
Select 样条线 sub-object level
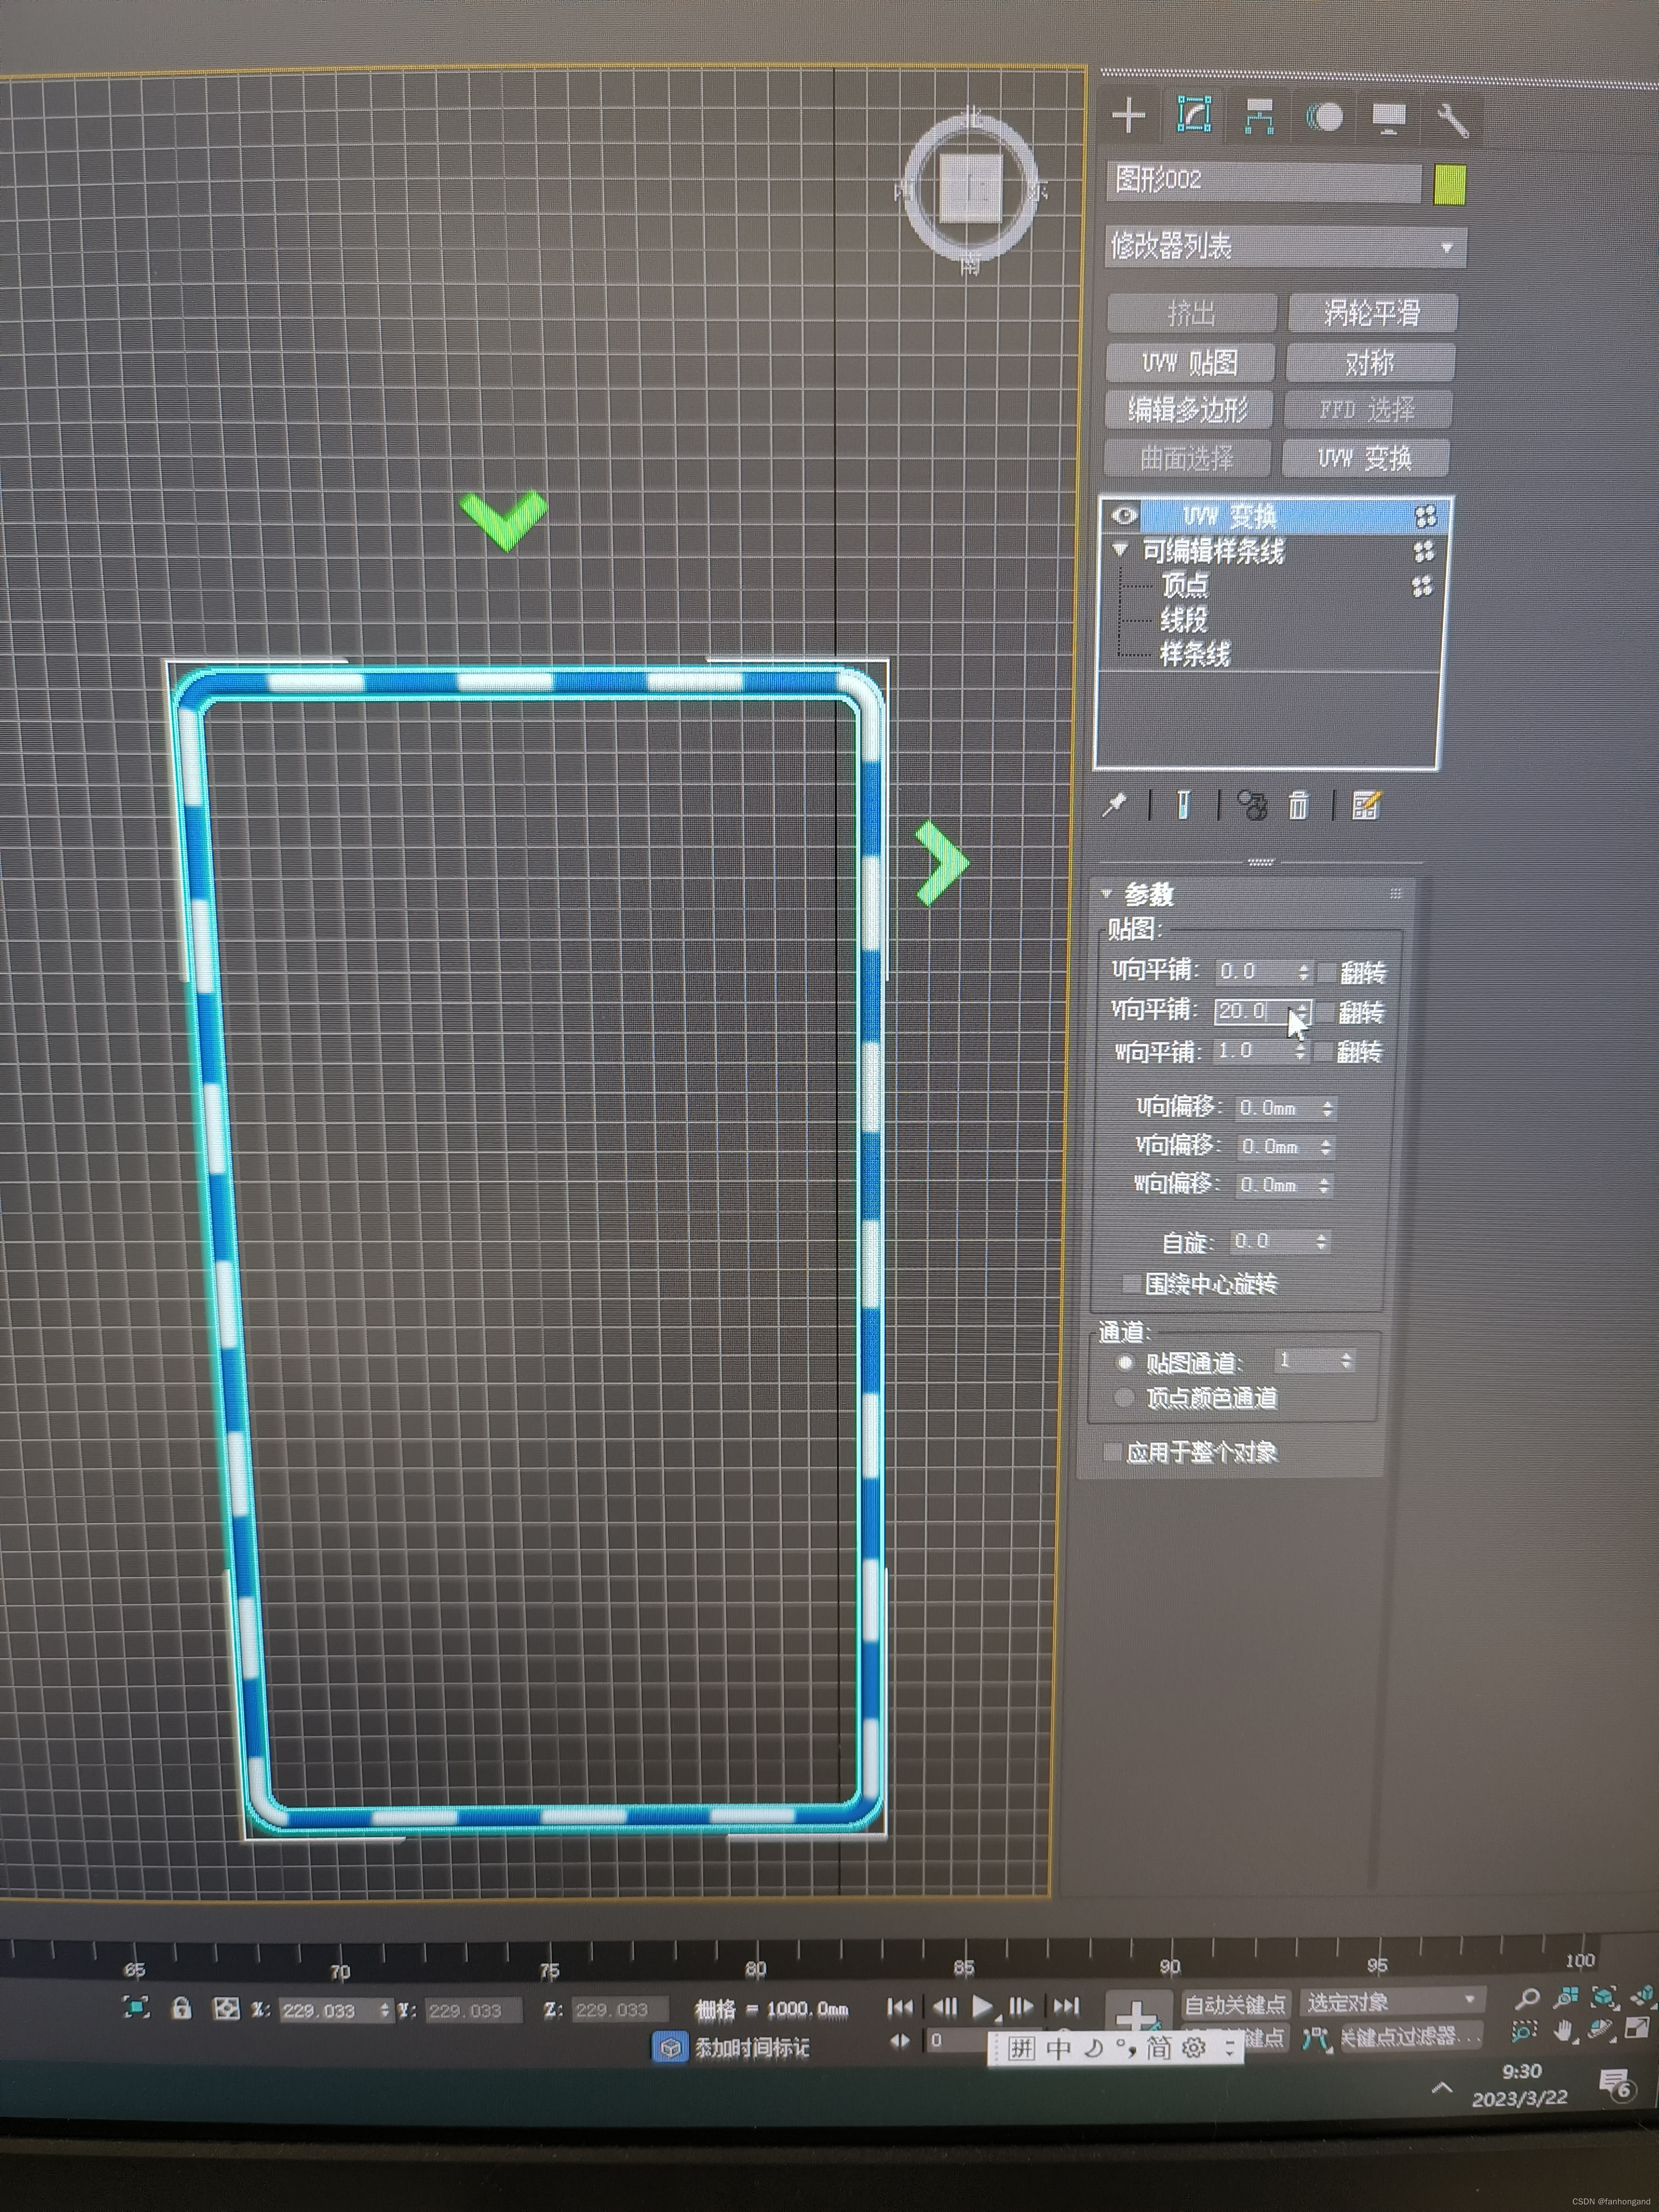[x=1194, y=654]
